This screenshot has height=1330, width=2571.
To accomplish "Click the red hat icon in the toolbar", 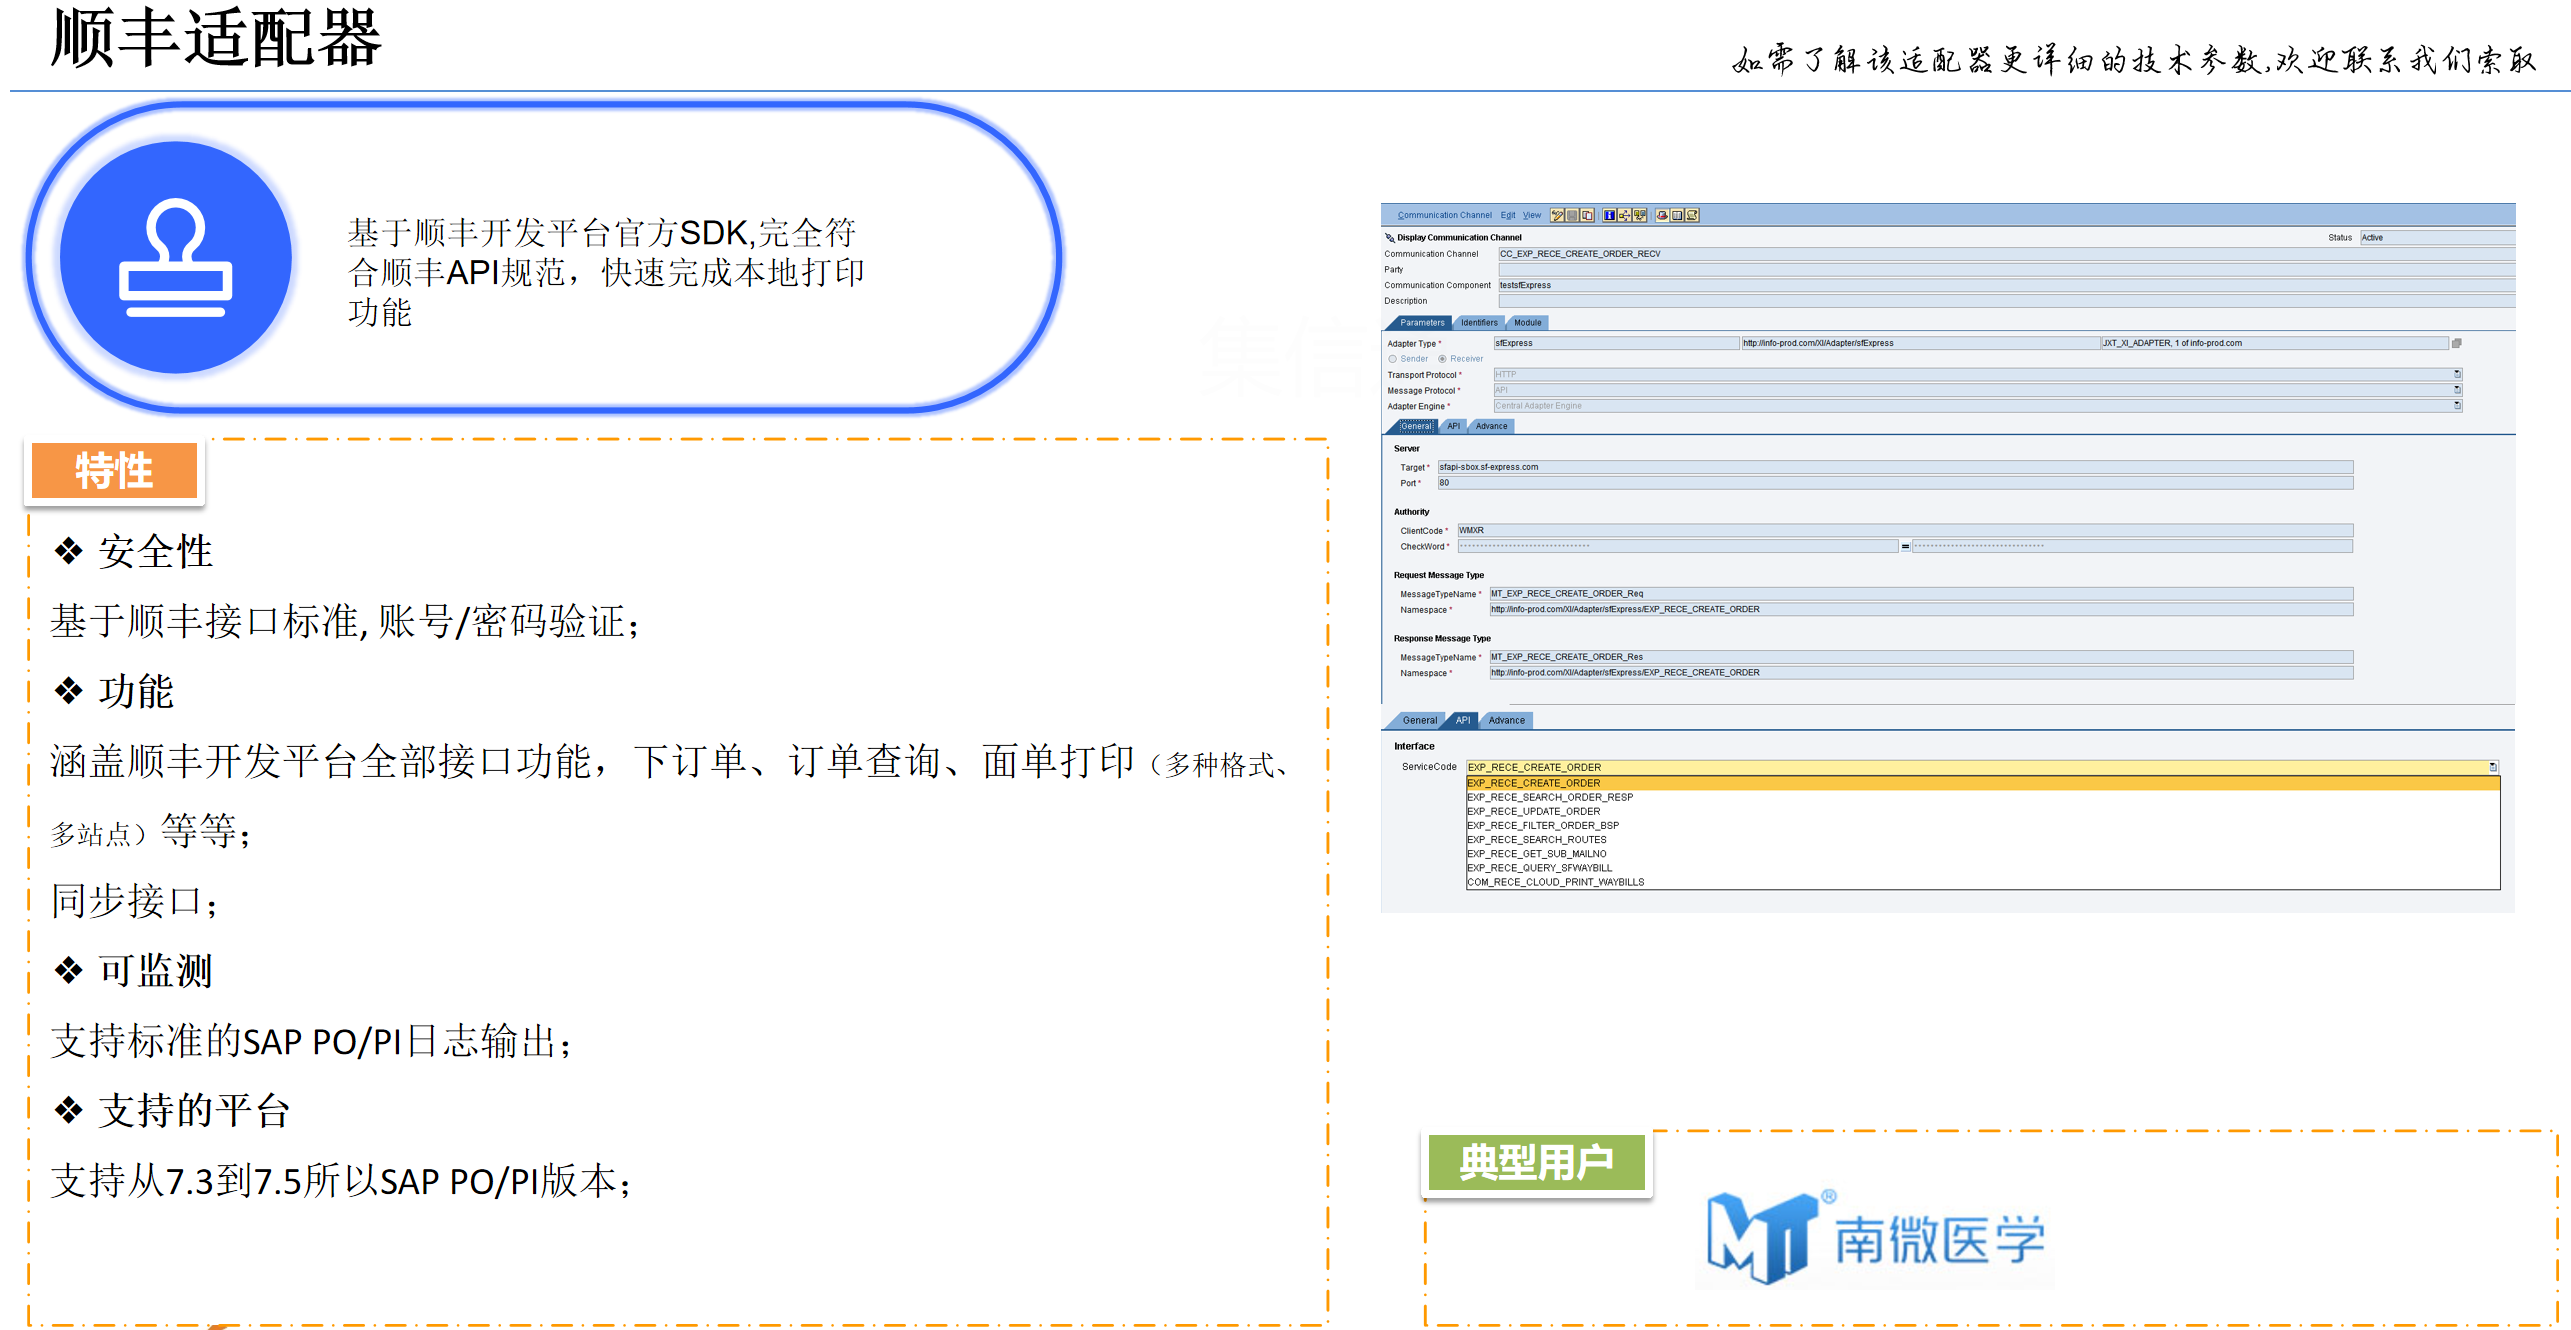I will [1662, 215].
